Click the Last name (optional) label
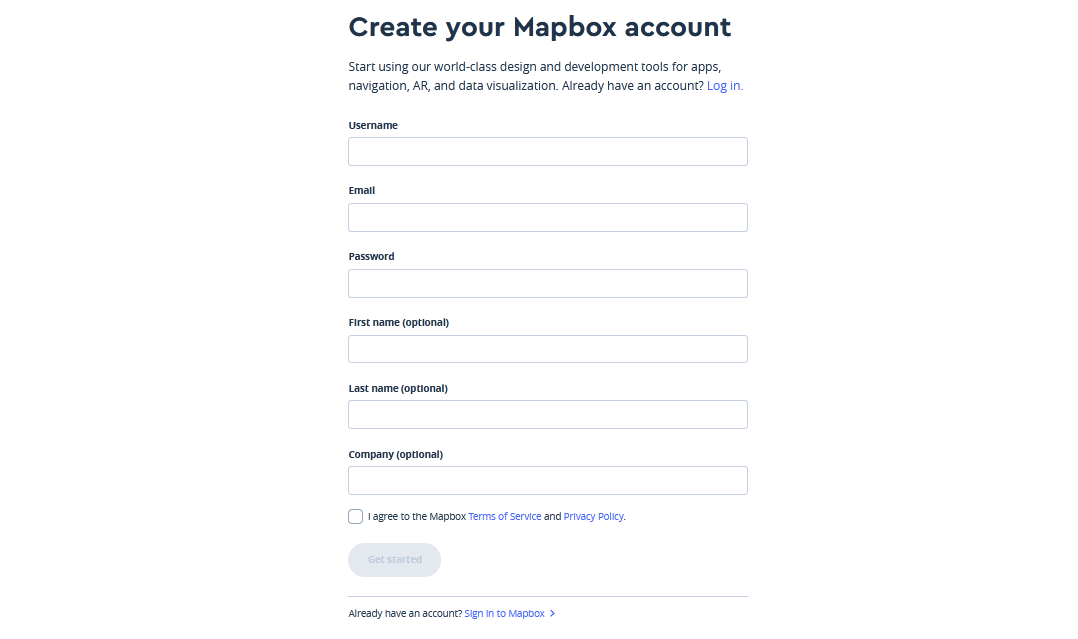Image resolution: width=1078 pixels, height=639 pixels. 398,389
